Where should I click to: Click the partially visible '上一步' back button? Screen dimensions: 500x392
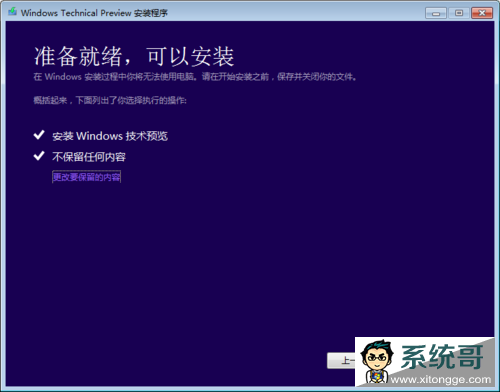[341, 360]
